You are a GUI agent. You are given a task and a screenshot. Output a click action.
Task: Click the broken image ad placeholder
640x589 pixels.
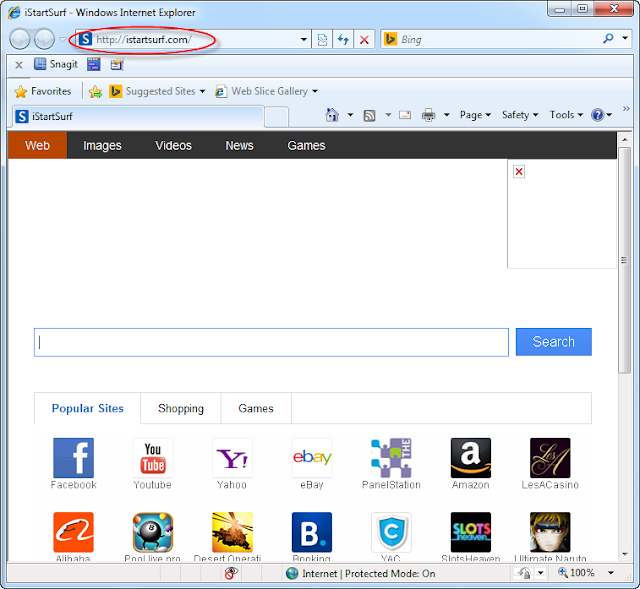562,214
